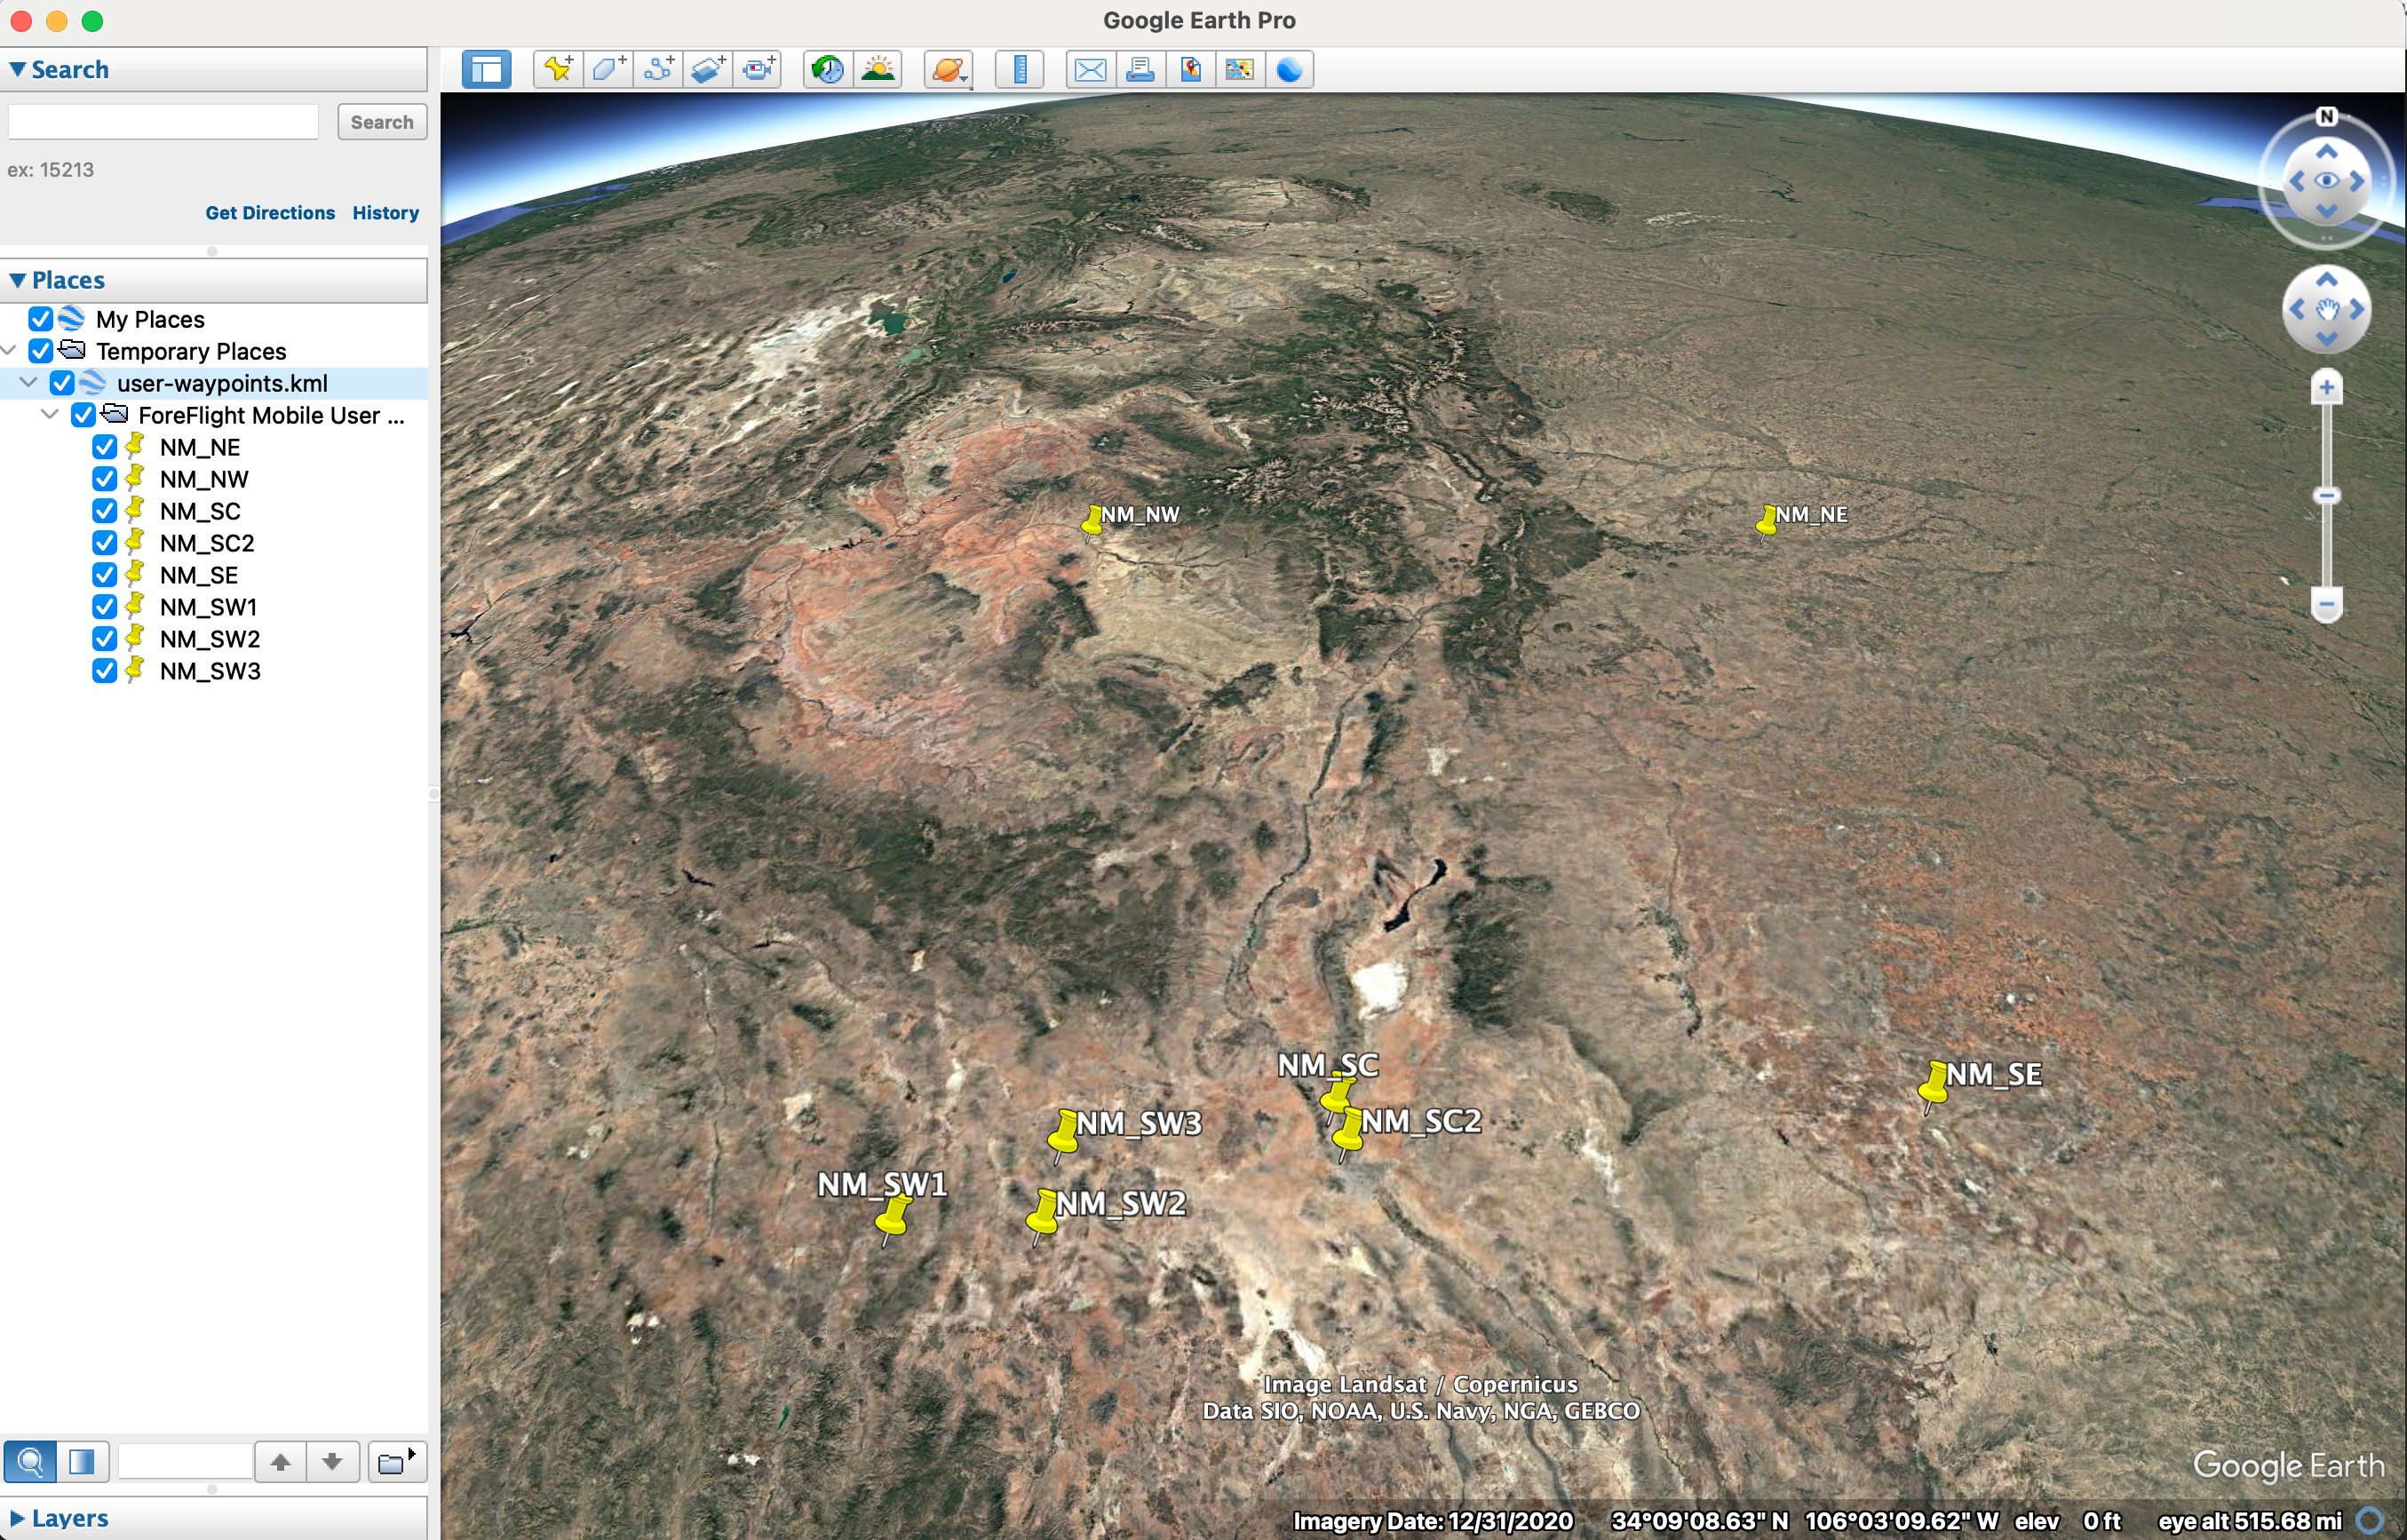Zoom out with the minus button
This screenshot has height=1540, width=2407.
click(x=2327, y=604)
